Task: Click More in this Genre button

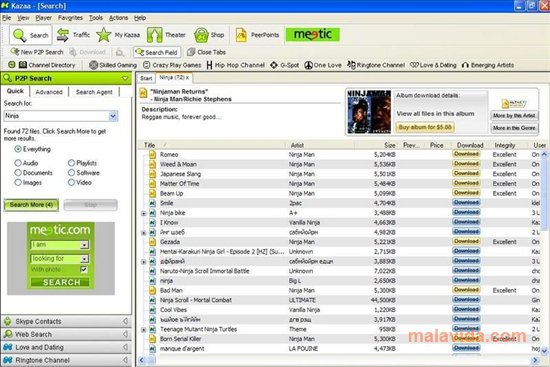Action: pyautogui.click(x=514, y=128)
